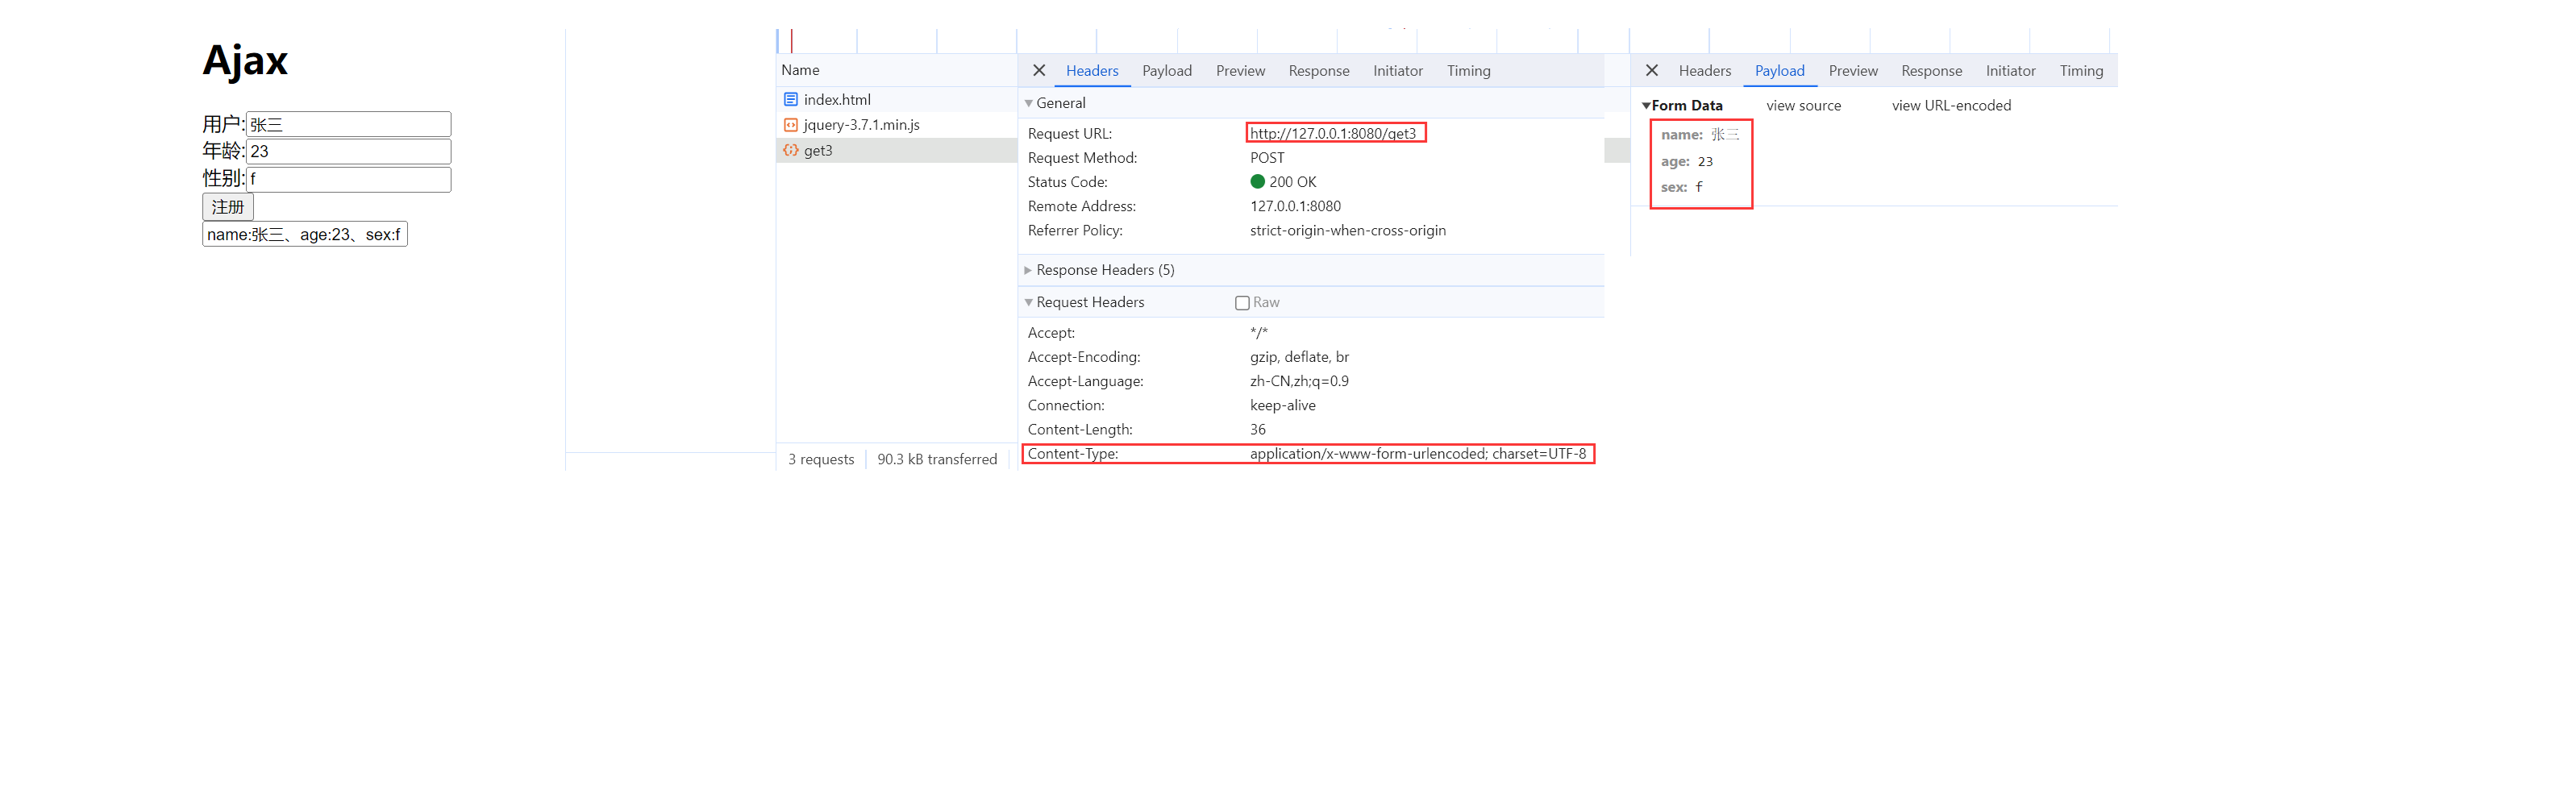2576x806 pixels.
Task: Select the jquery-3.7.1.min.js request row
Action: (897, 125)
